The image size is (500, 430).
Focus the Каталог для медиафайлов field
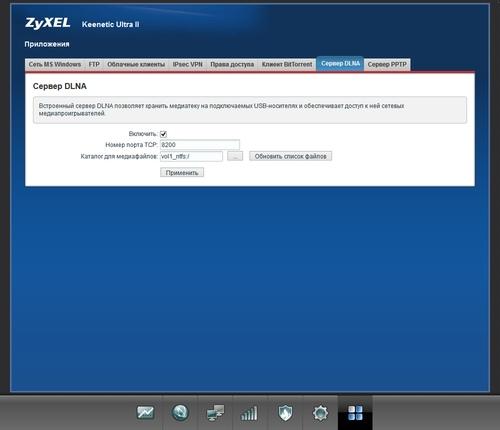point(191,156)
